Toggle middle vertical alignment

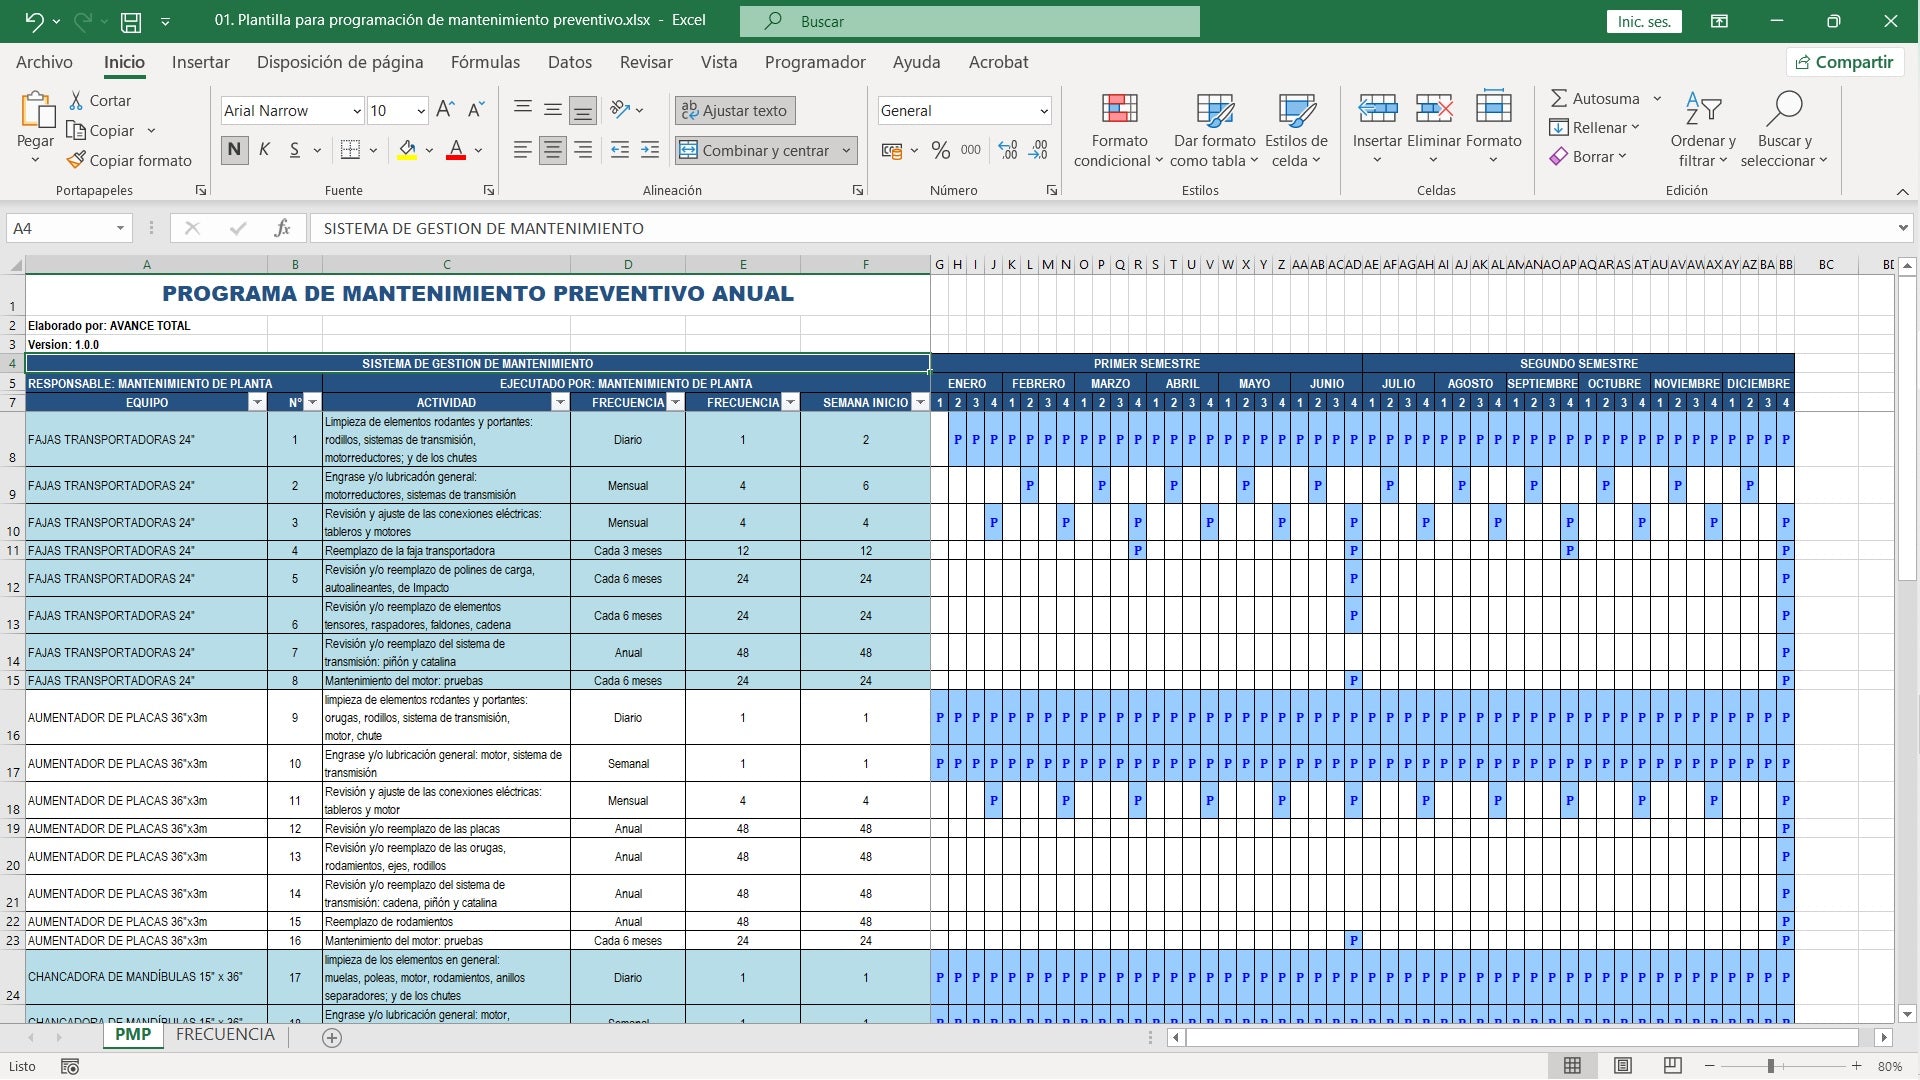[x=552, y=109]
